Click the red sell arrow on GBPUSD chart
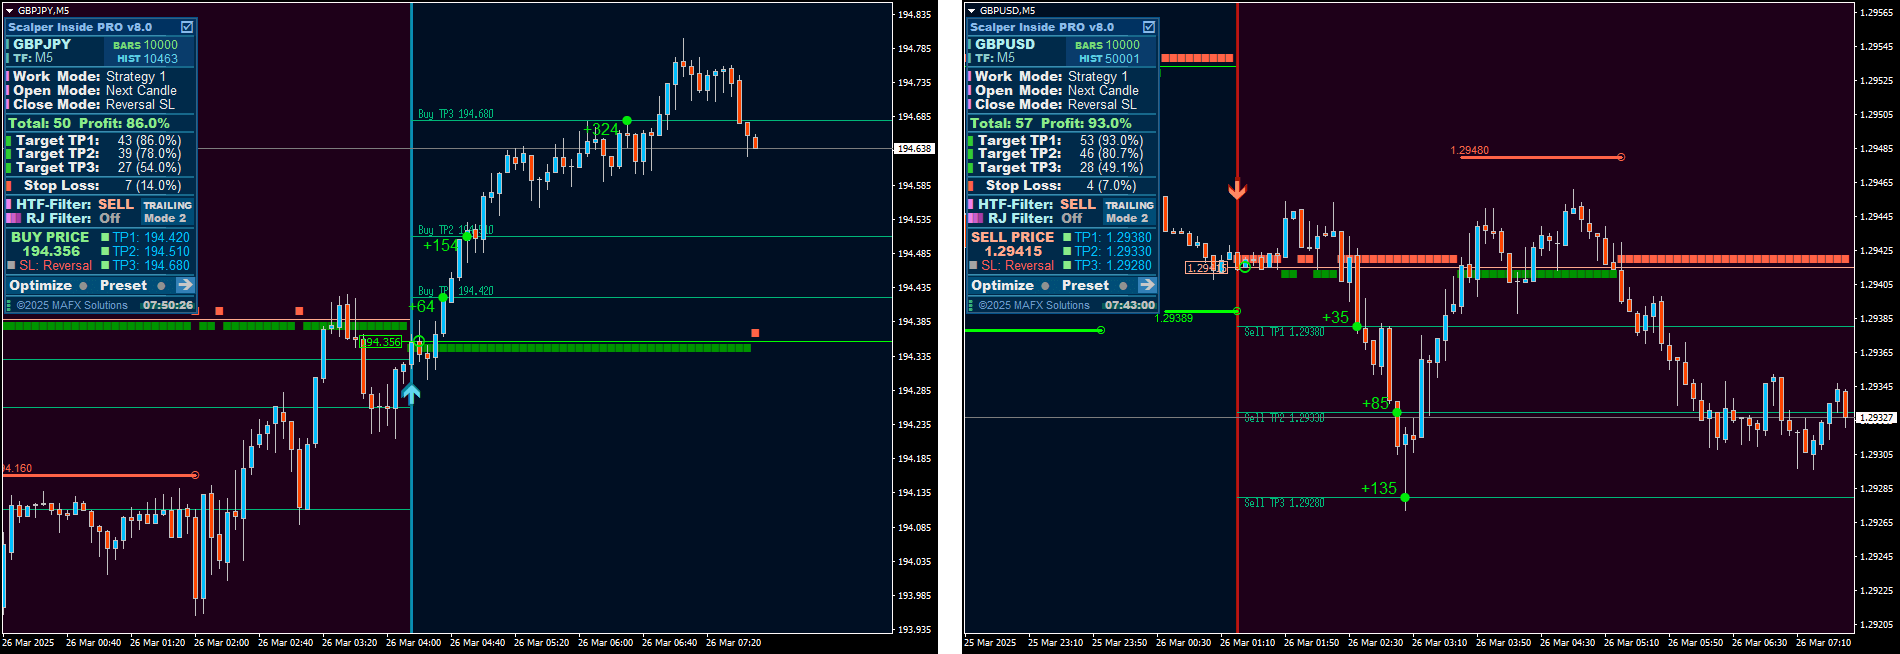 1237,190
